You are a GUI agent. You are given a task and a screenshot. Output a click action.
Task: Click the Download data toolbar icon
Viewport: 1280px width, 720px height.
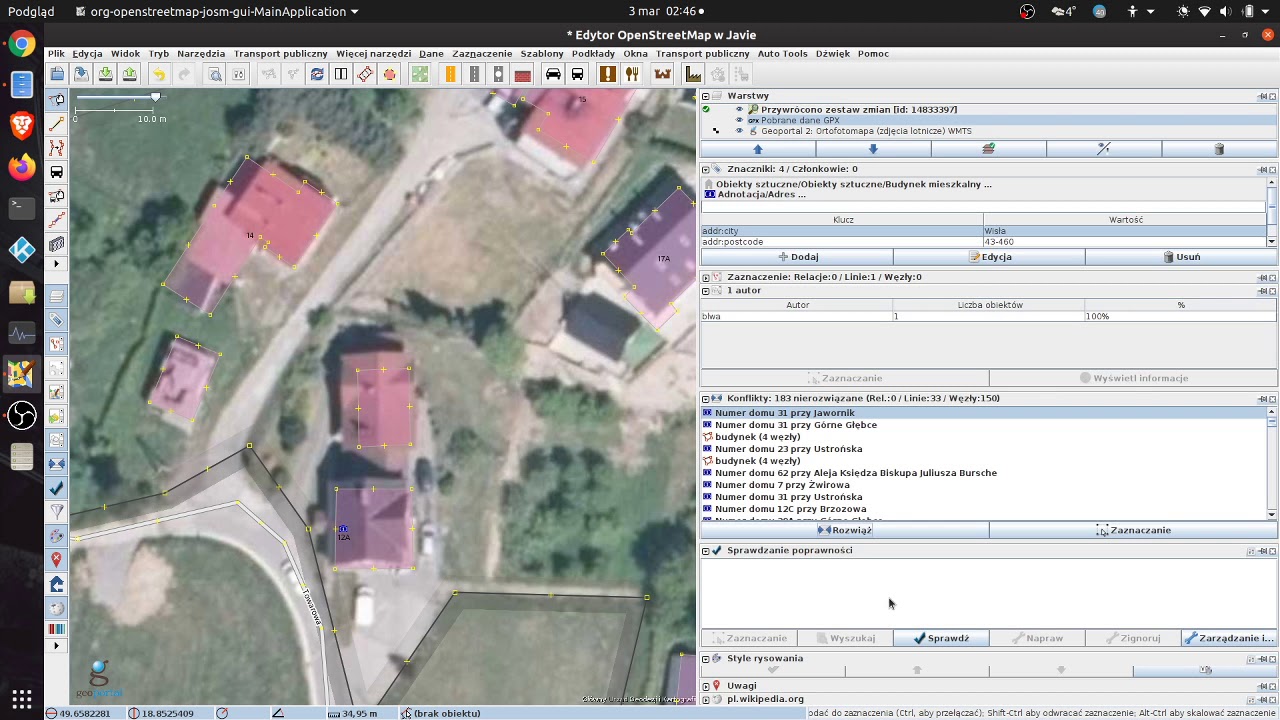pyautogui.click(x=106, y=74)
